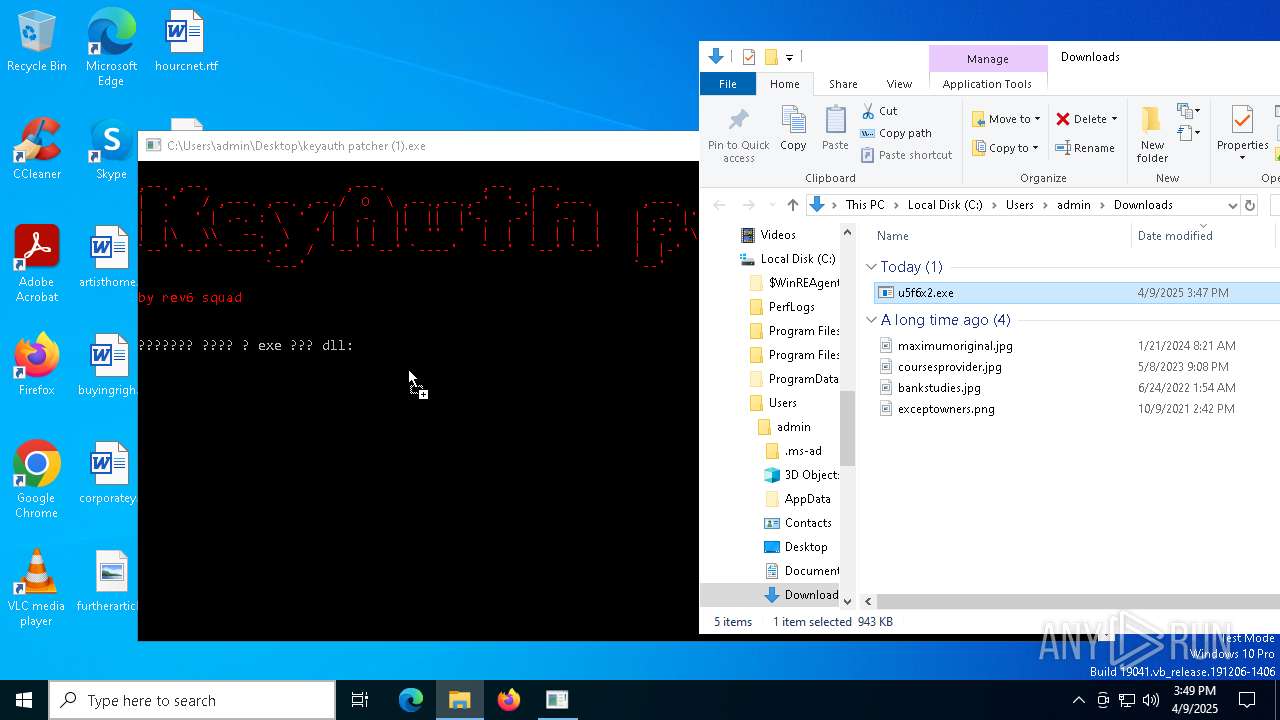Screen dimensions: 1280x720
Task: Switch to the Home ribbon tab
Action: tap(784, 84)
